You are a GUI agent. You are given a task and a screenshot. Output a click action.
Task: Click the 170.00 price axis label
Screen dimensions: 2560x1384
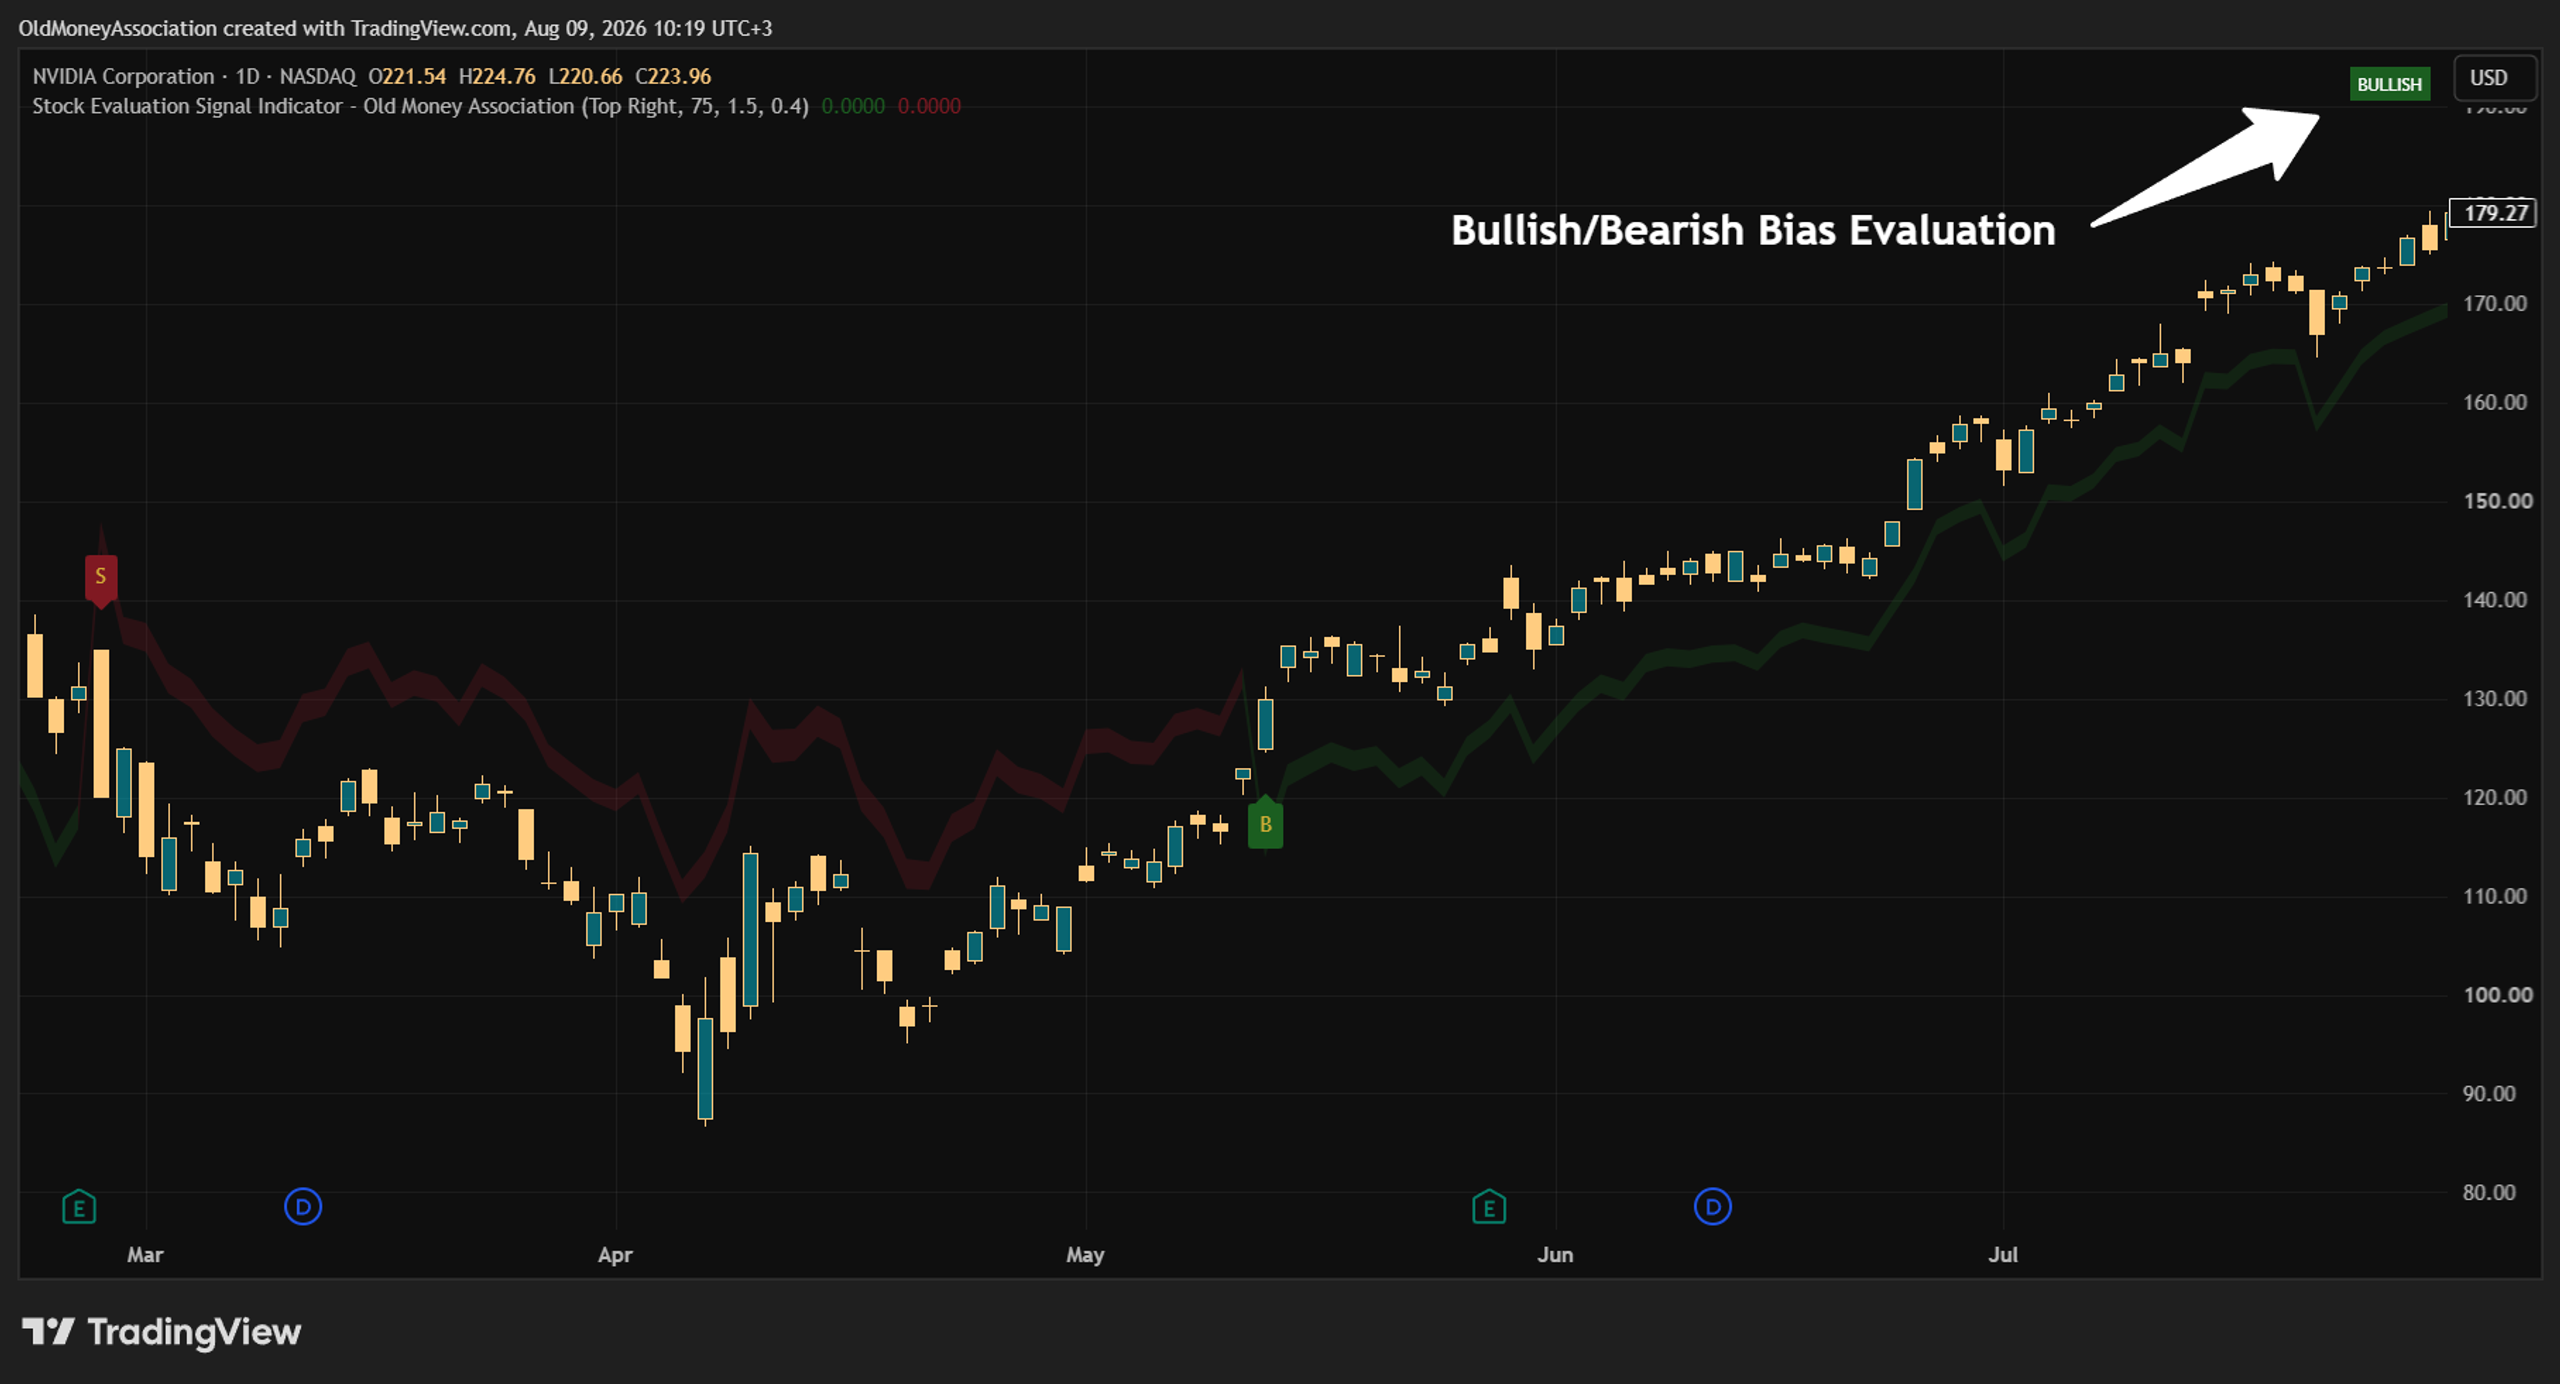pos(2495,303)
